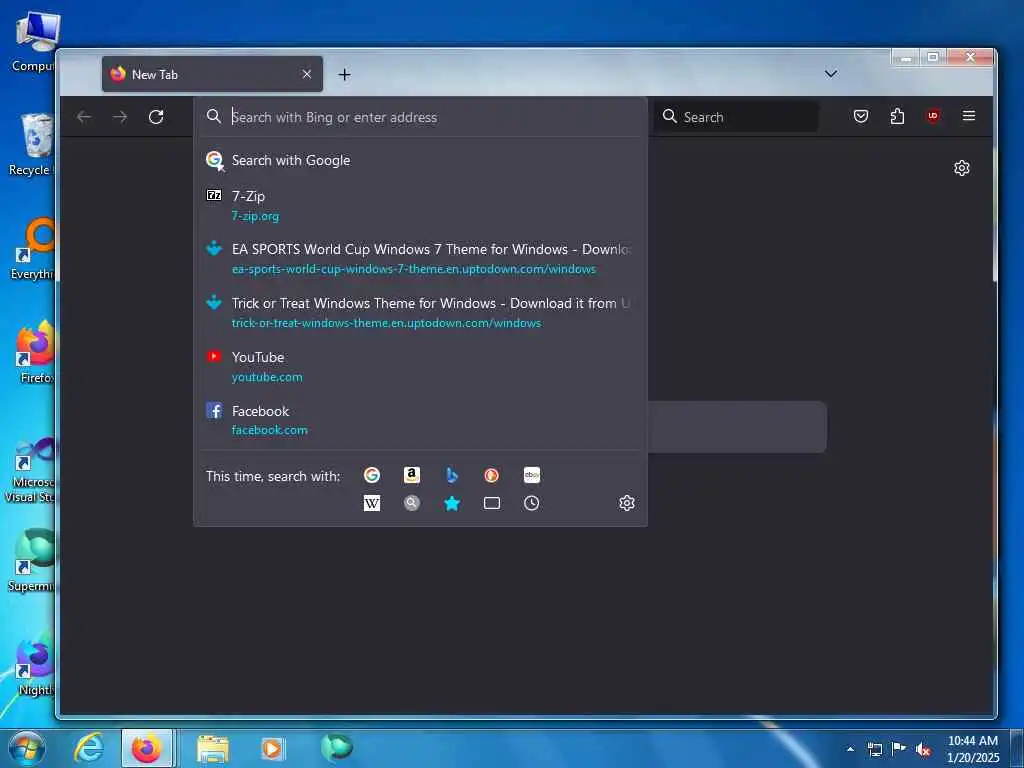The height and width of the screenshot is (768, 1024).
Task: Personalize New Tab via gear icon
Action: (961, 168)
